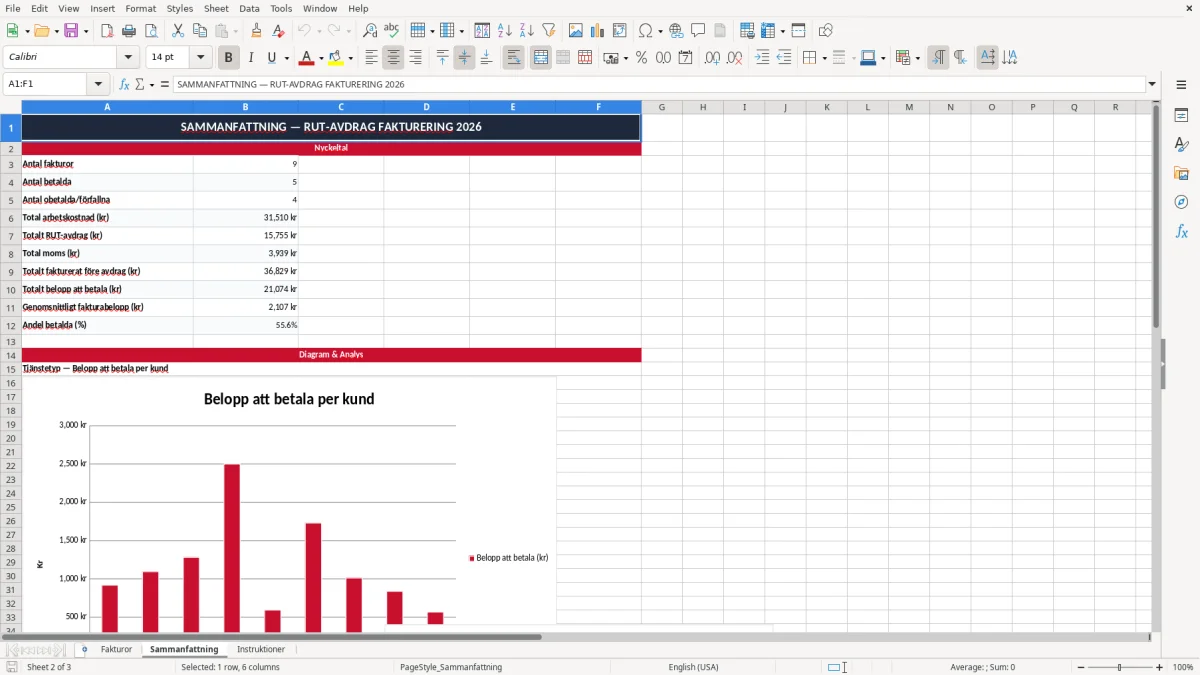Click row header 12
The height and width of the screenshot is (675, 1200).
tap(11, 325)
